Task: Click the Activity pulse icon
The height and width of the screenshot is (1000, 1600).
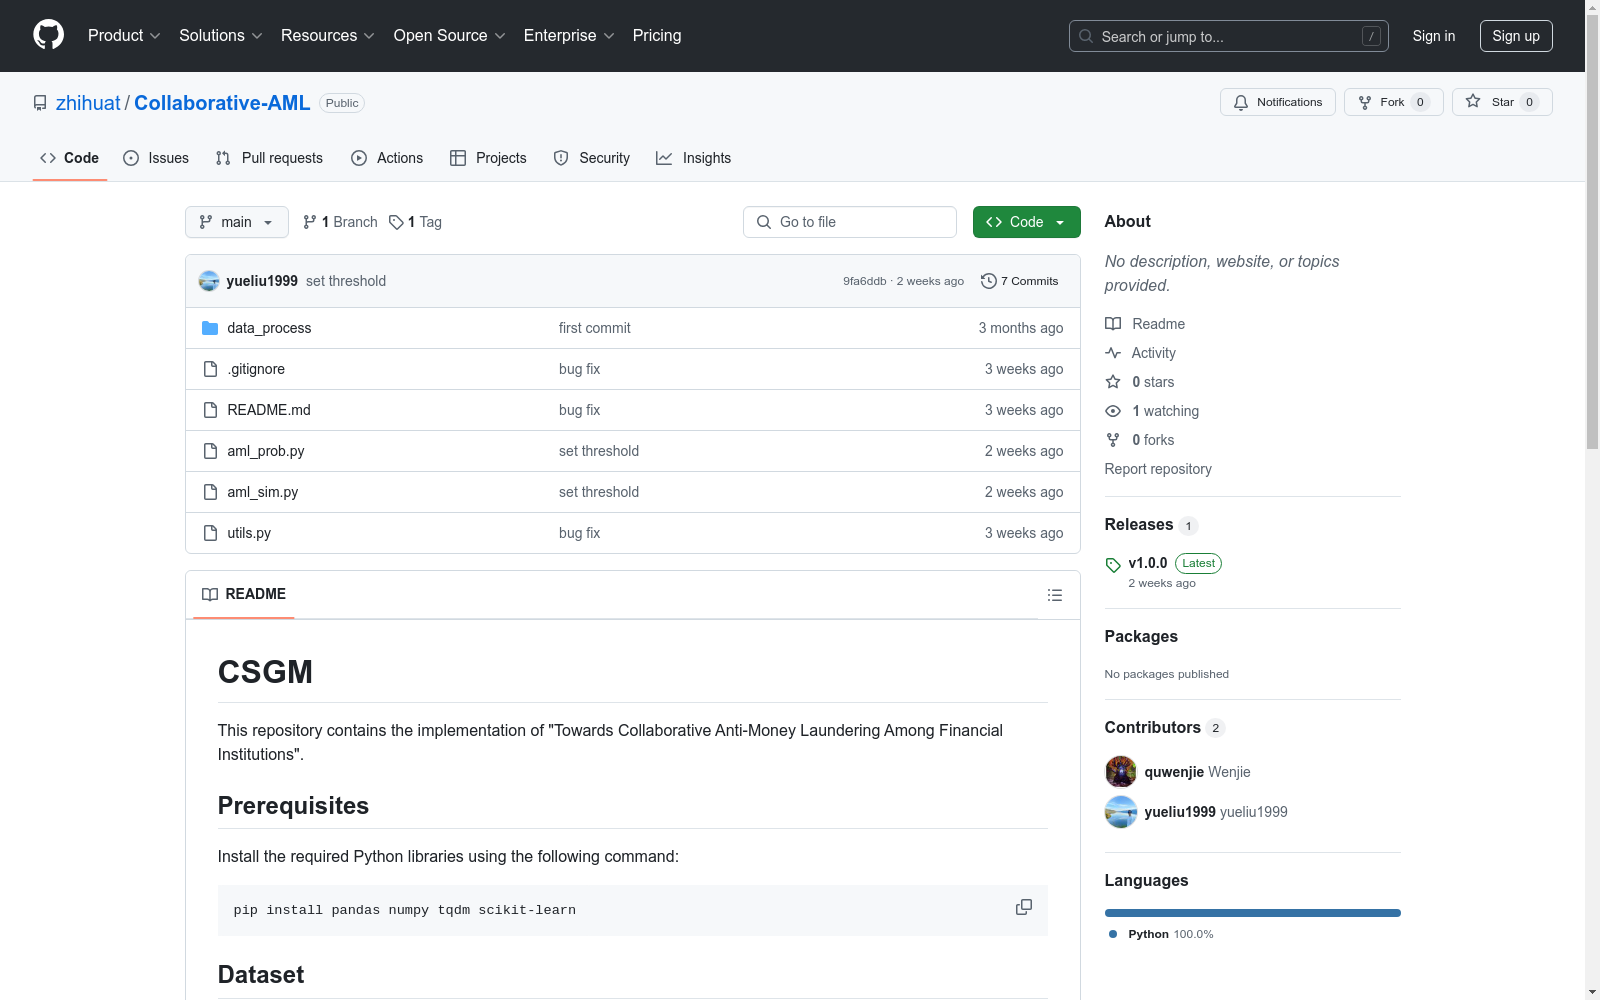Action: [1113, 353]
